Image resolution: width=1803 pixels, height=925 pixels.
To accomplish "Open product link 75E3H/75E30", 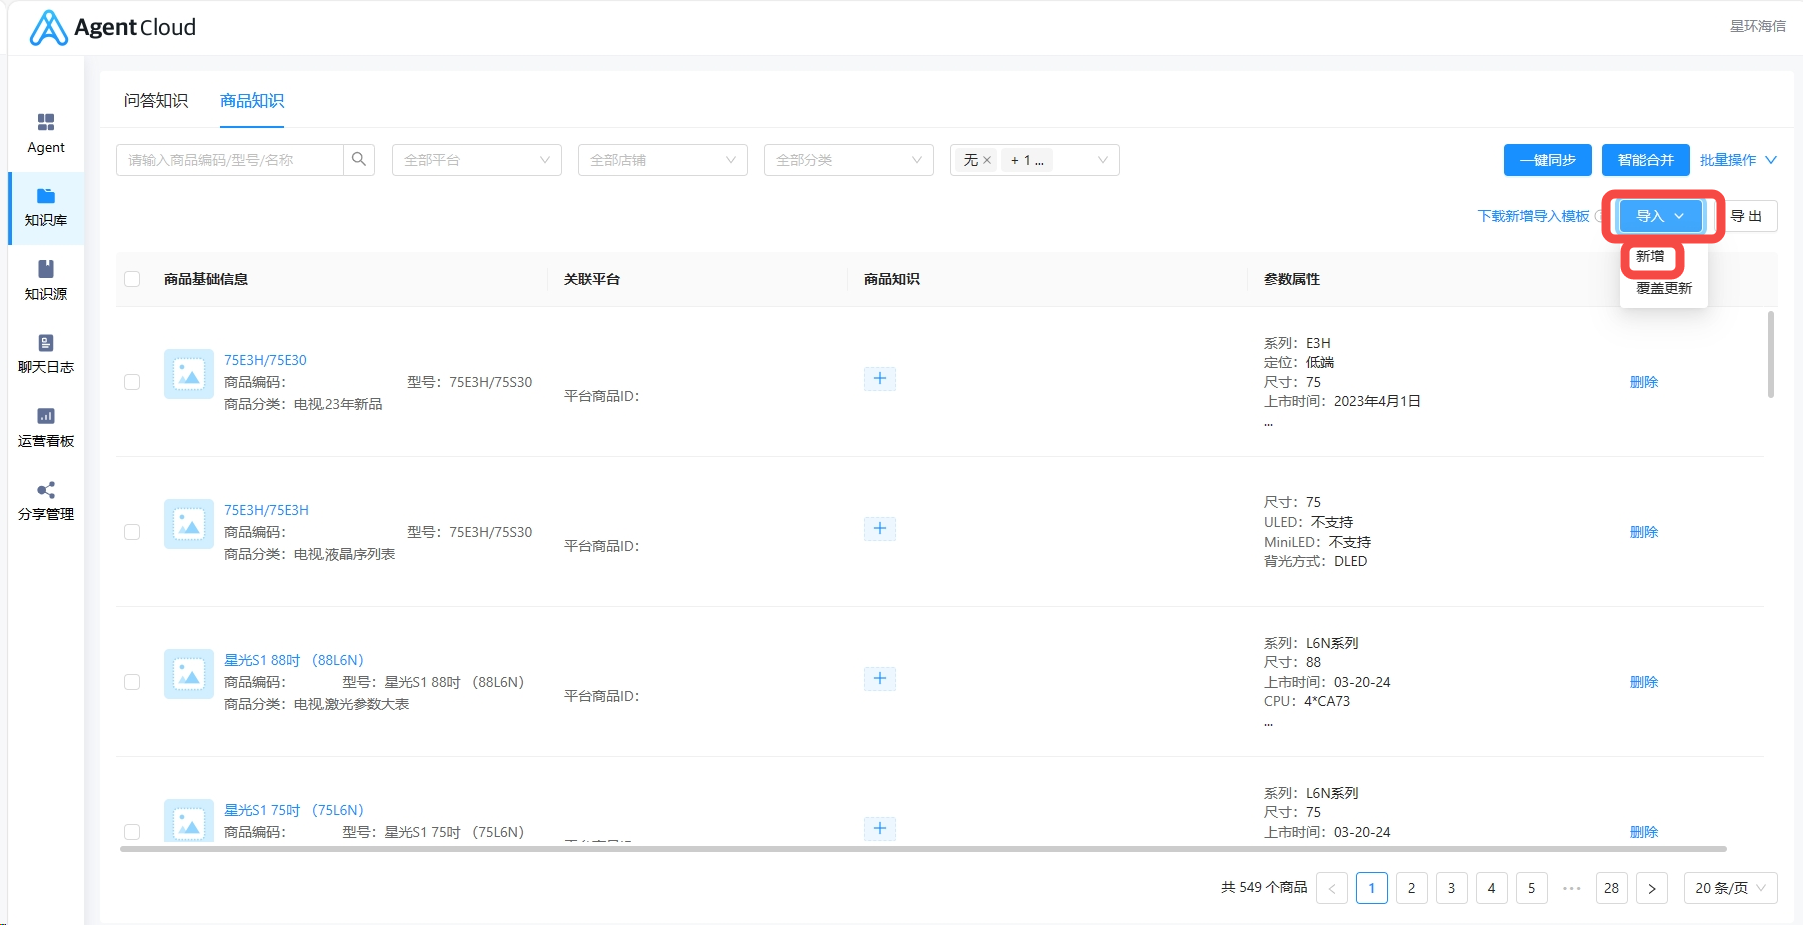I will coord(265,360).
